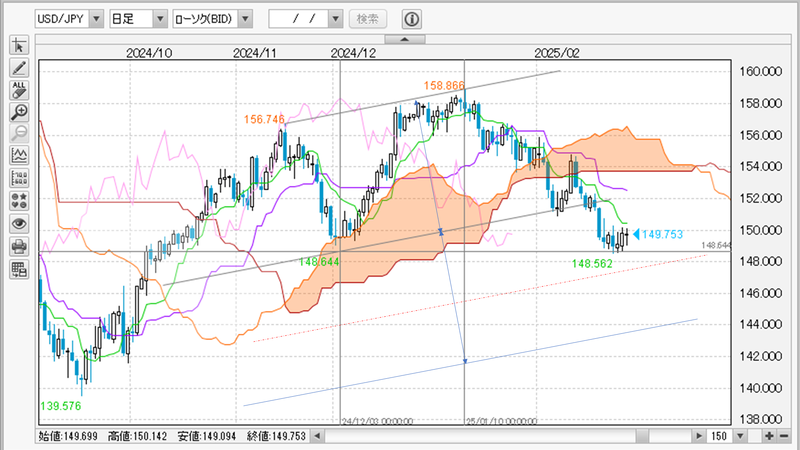
Task: Click the horizontal scrollbar right arrow
Action: (x=697, y=437)
